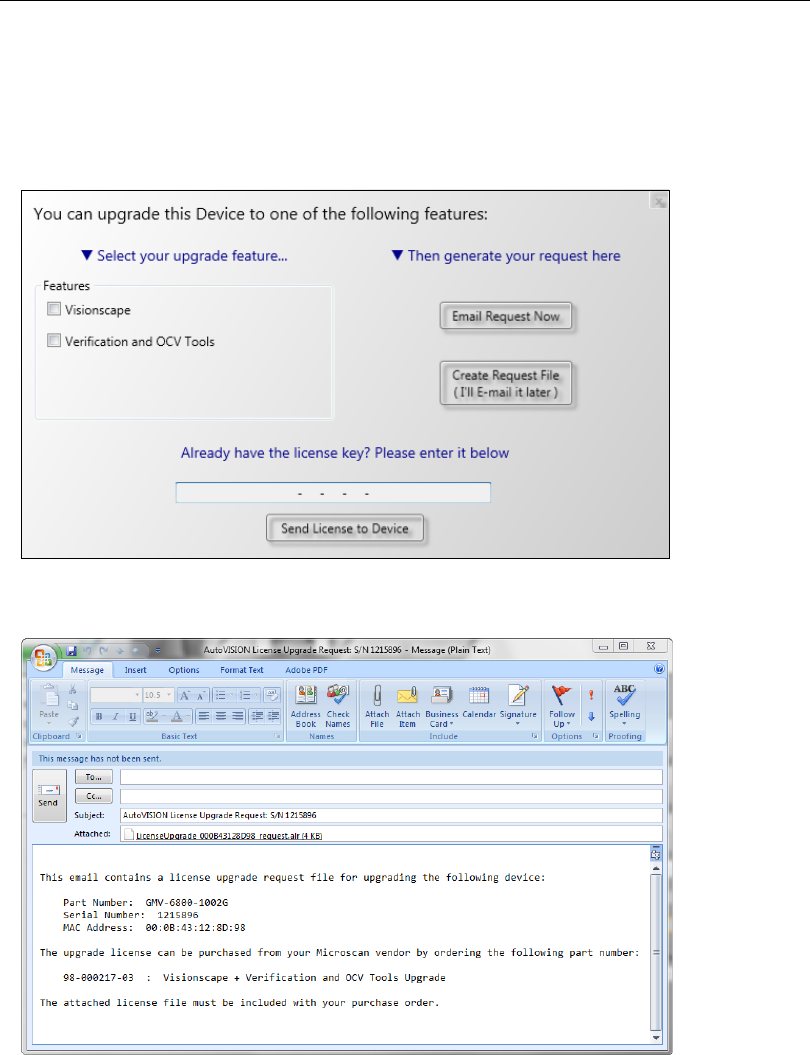Click Create Request File button
Viewport: 810px width, 1055px height.
click(506, 384)
